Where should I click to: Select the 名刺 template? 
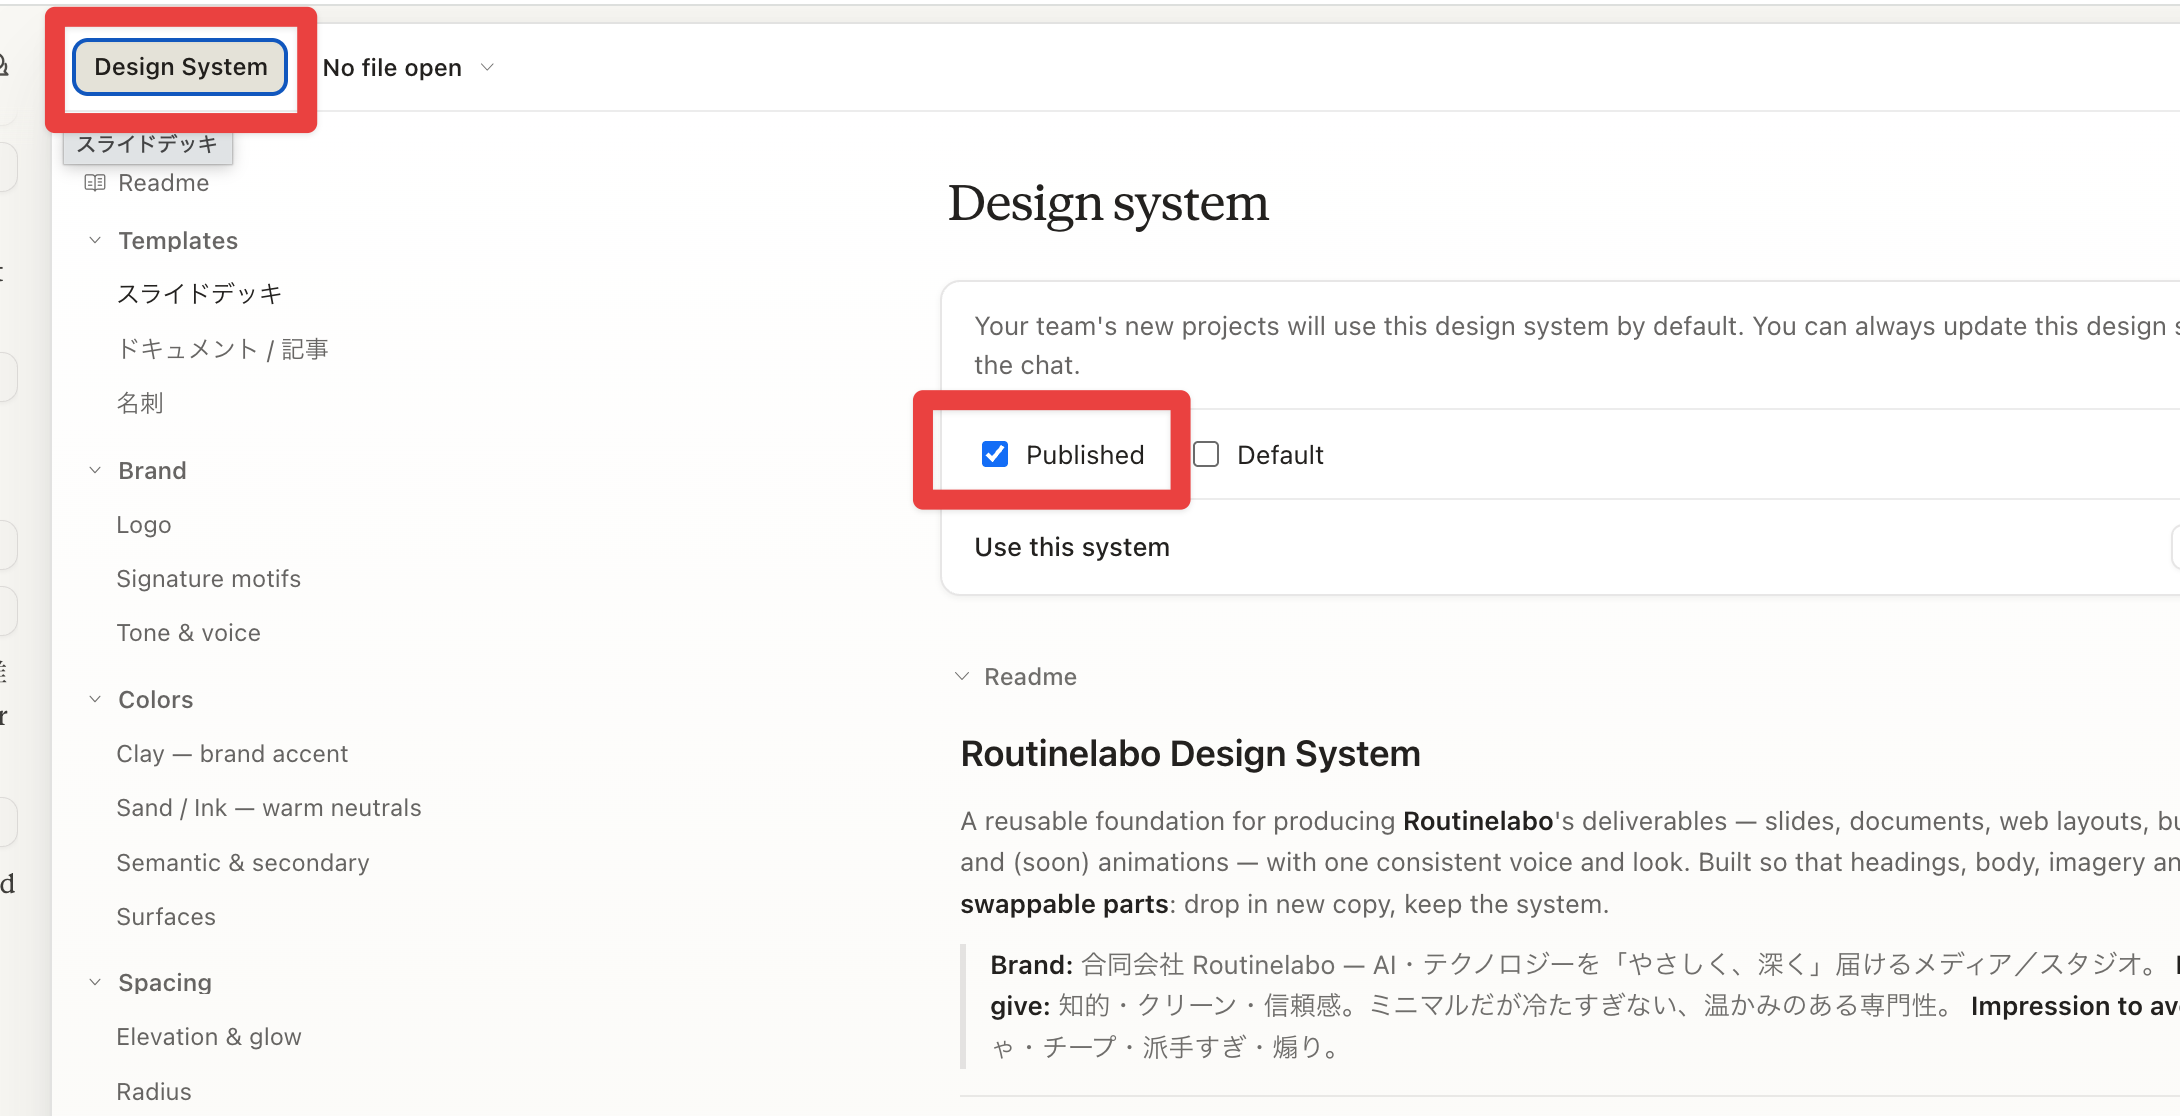point(140,403)
